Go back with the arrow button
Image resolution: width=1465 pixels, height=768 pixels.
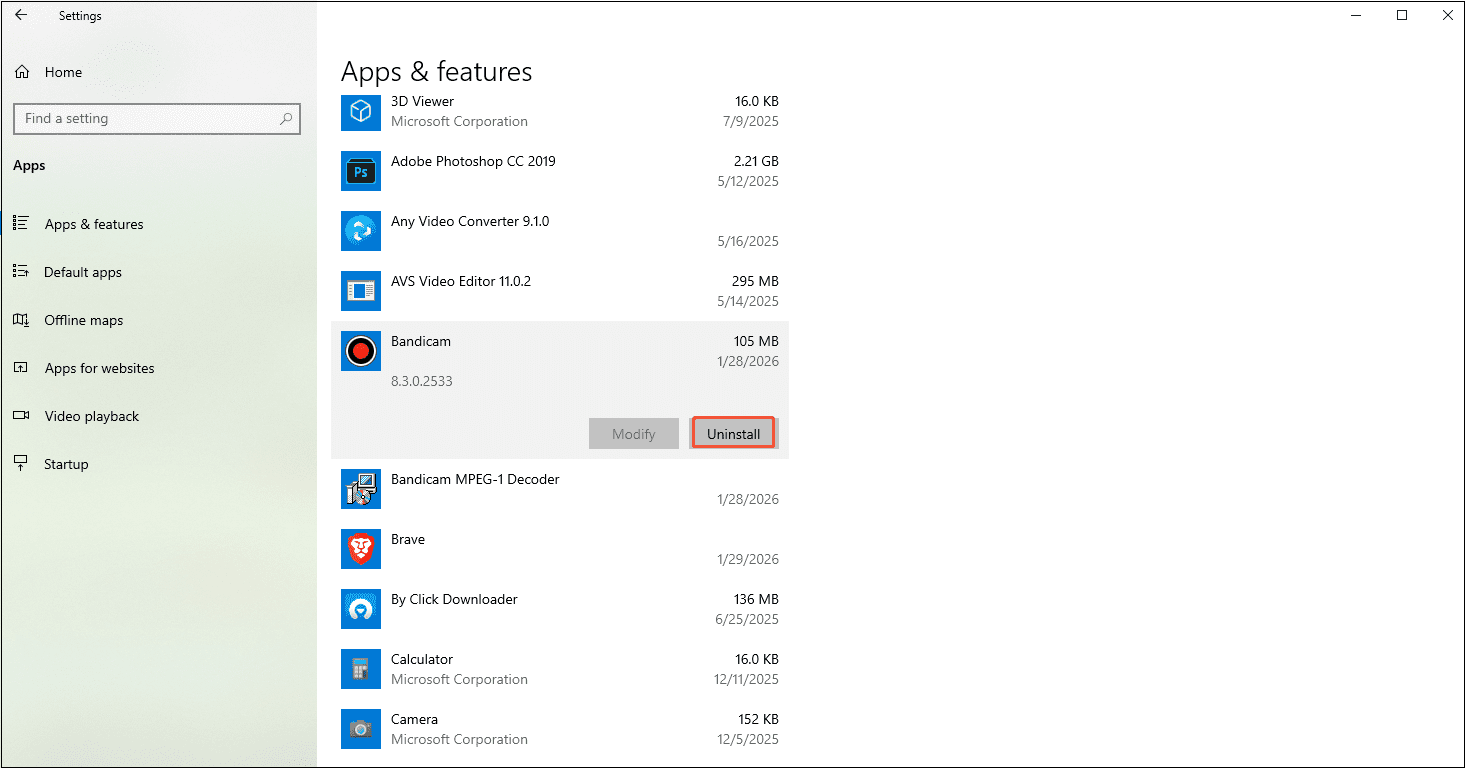(20, 15)
